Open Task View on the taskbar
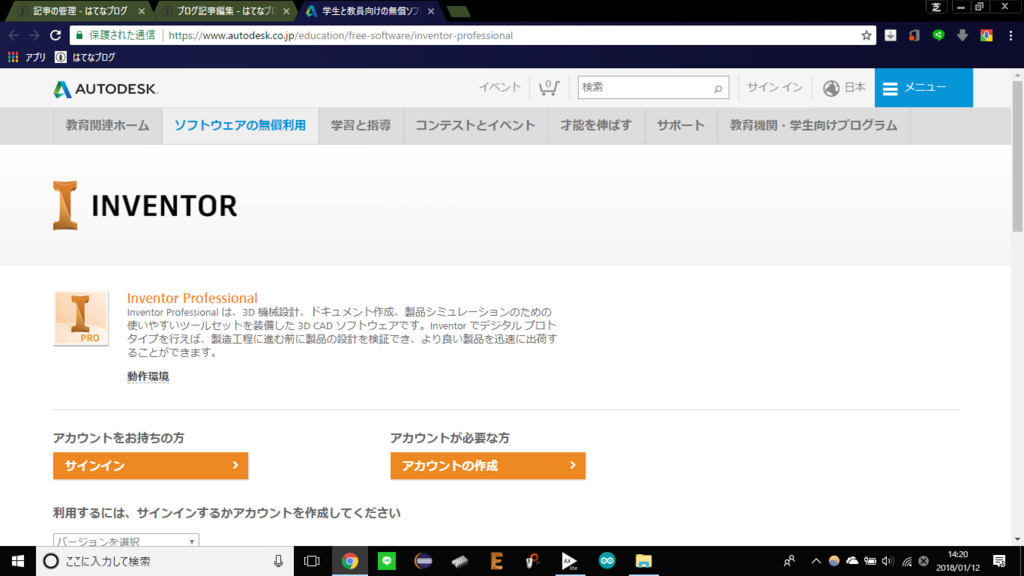 tap(312, 561)
